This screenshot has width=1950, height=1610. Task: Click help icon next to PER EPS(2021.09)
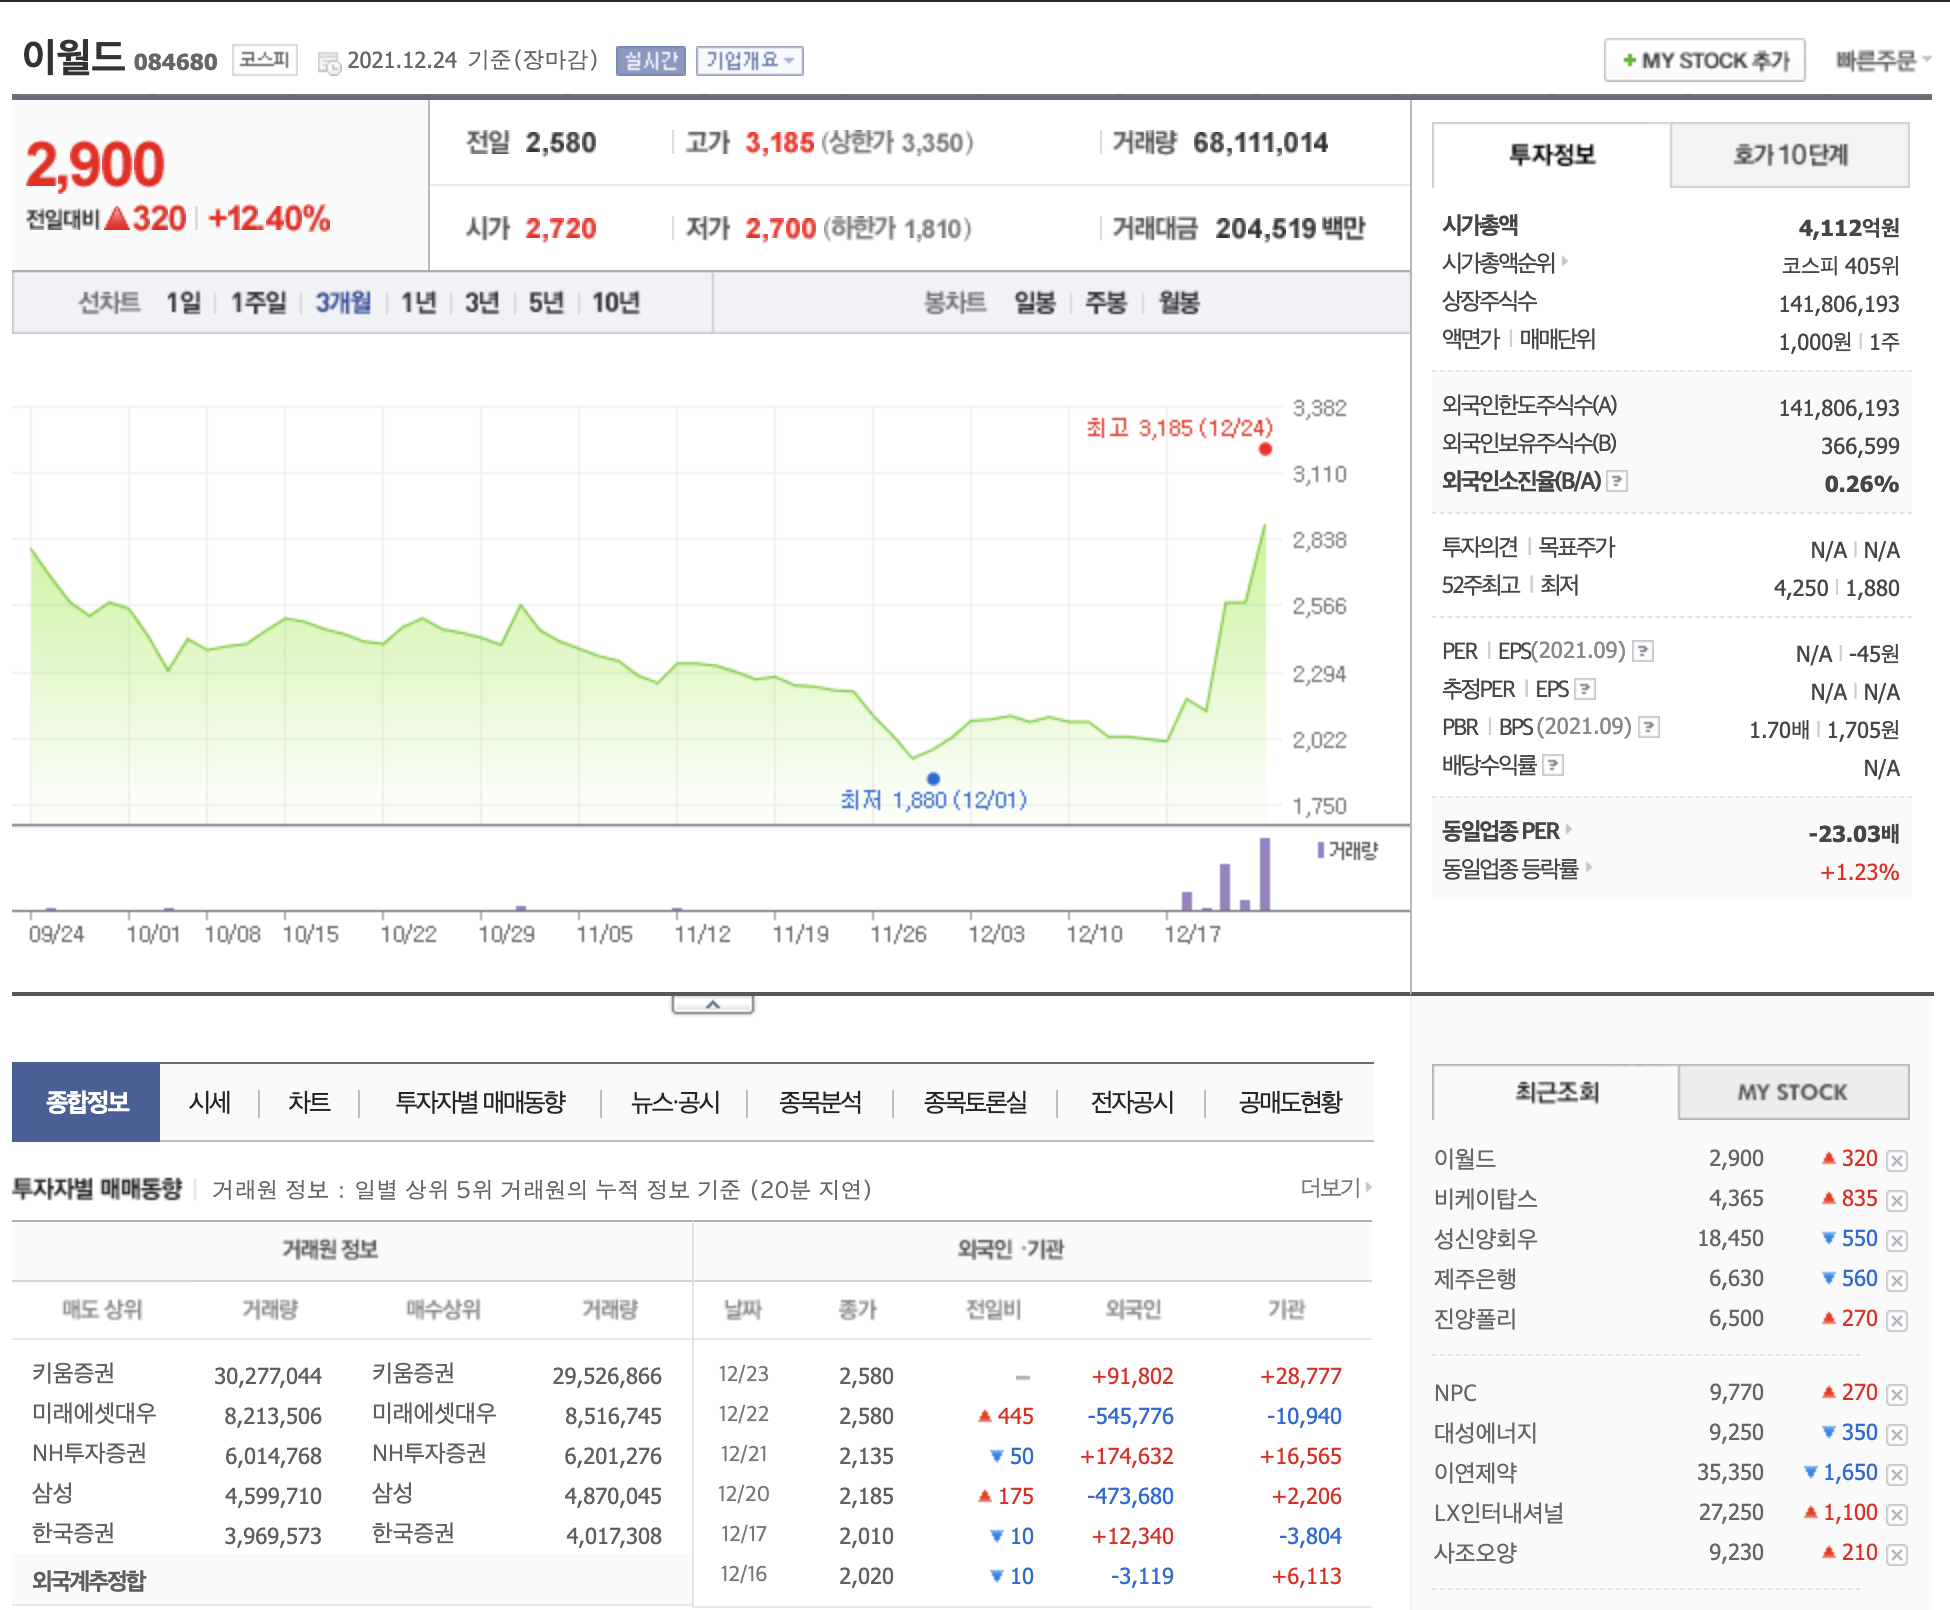1643,652
